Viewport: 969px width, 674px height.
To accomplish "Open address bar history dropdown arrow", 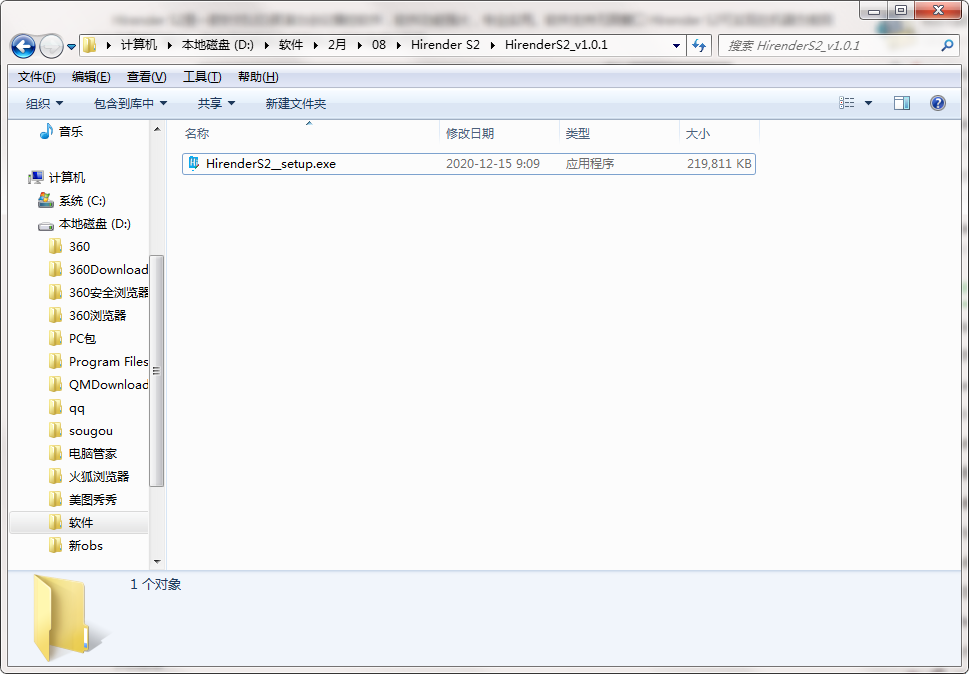I will 676,46.
